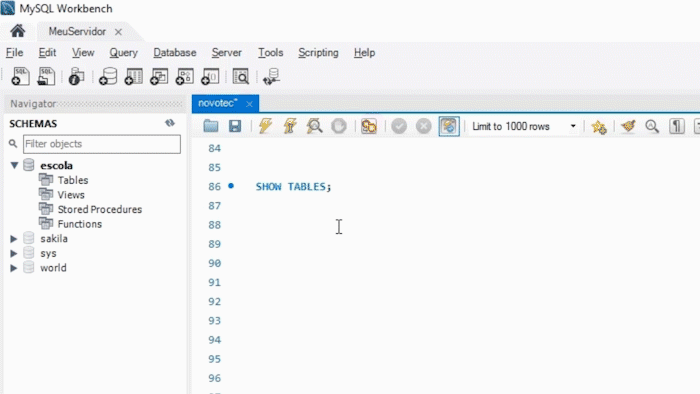This screenshot has width=700, height=394.
Task: Open the File menu
Action: point(14,53)
